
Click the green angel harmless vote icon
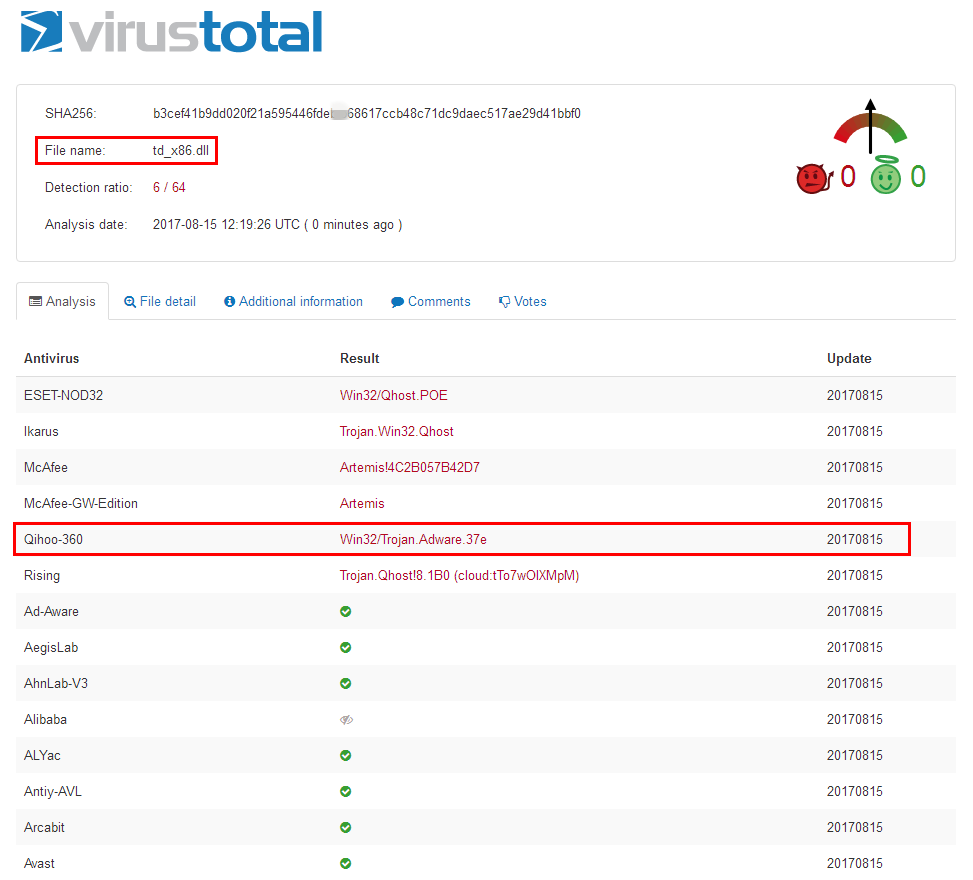coord(885,177)
